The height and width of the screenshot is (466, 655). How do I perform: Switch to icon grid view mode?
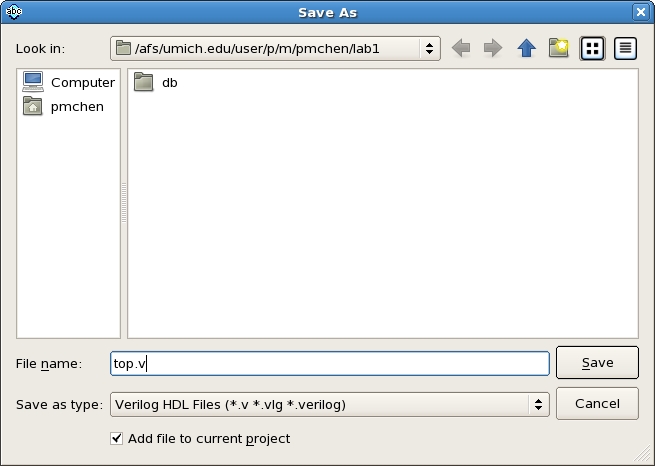point(592,48)
